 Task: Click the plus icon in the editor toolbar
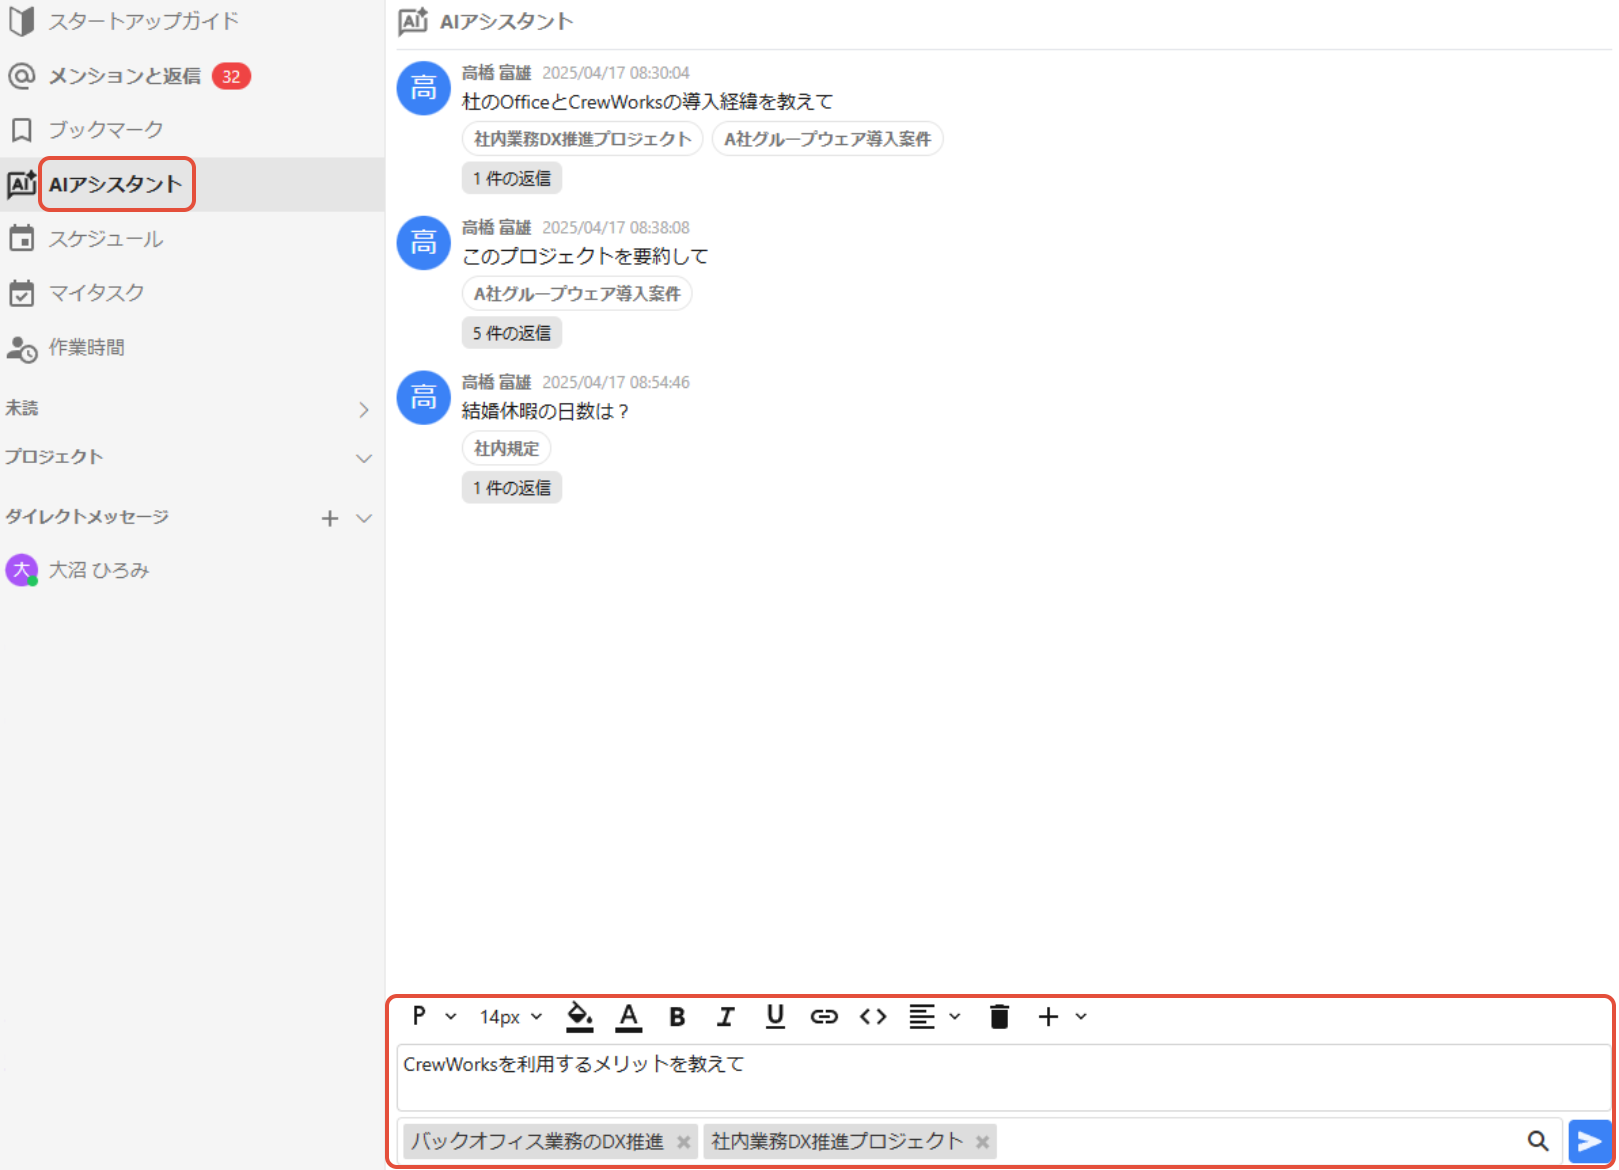tap(1048, 1017)
